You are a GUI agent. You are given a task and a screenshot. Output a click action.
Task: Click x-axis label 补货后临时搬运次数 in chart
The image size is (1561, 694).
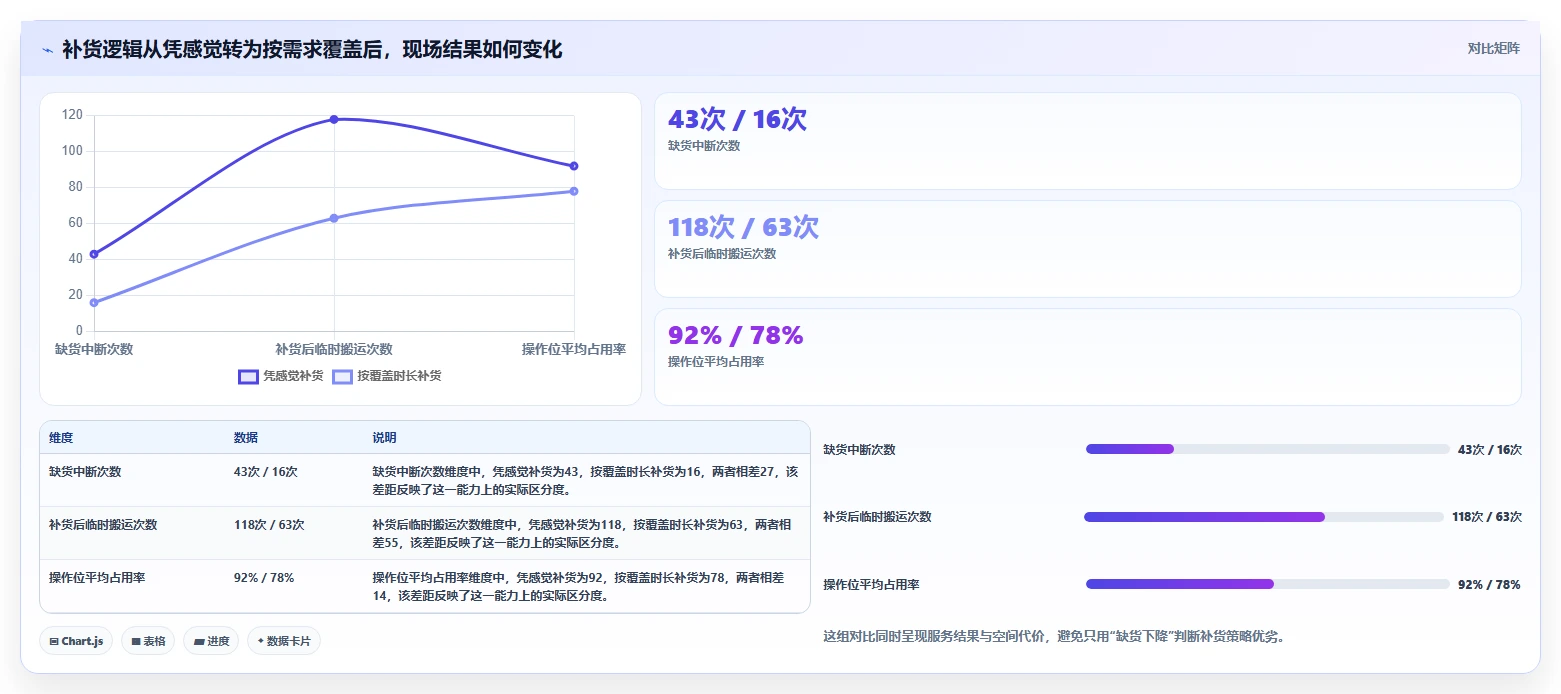point(334,349)
